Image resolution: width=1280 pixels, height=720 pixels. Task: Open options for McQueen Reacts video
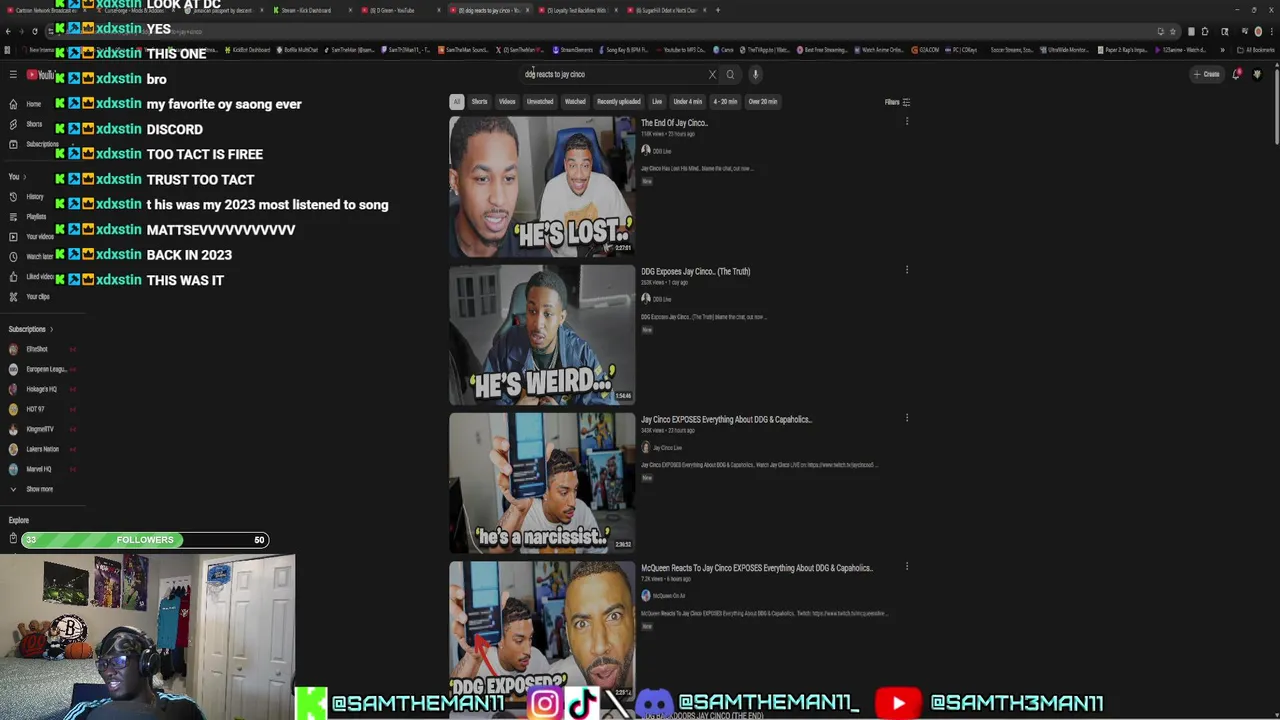[x=907, y=566]
